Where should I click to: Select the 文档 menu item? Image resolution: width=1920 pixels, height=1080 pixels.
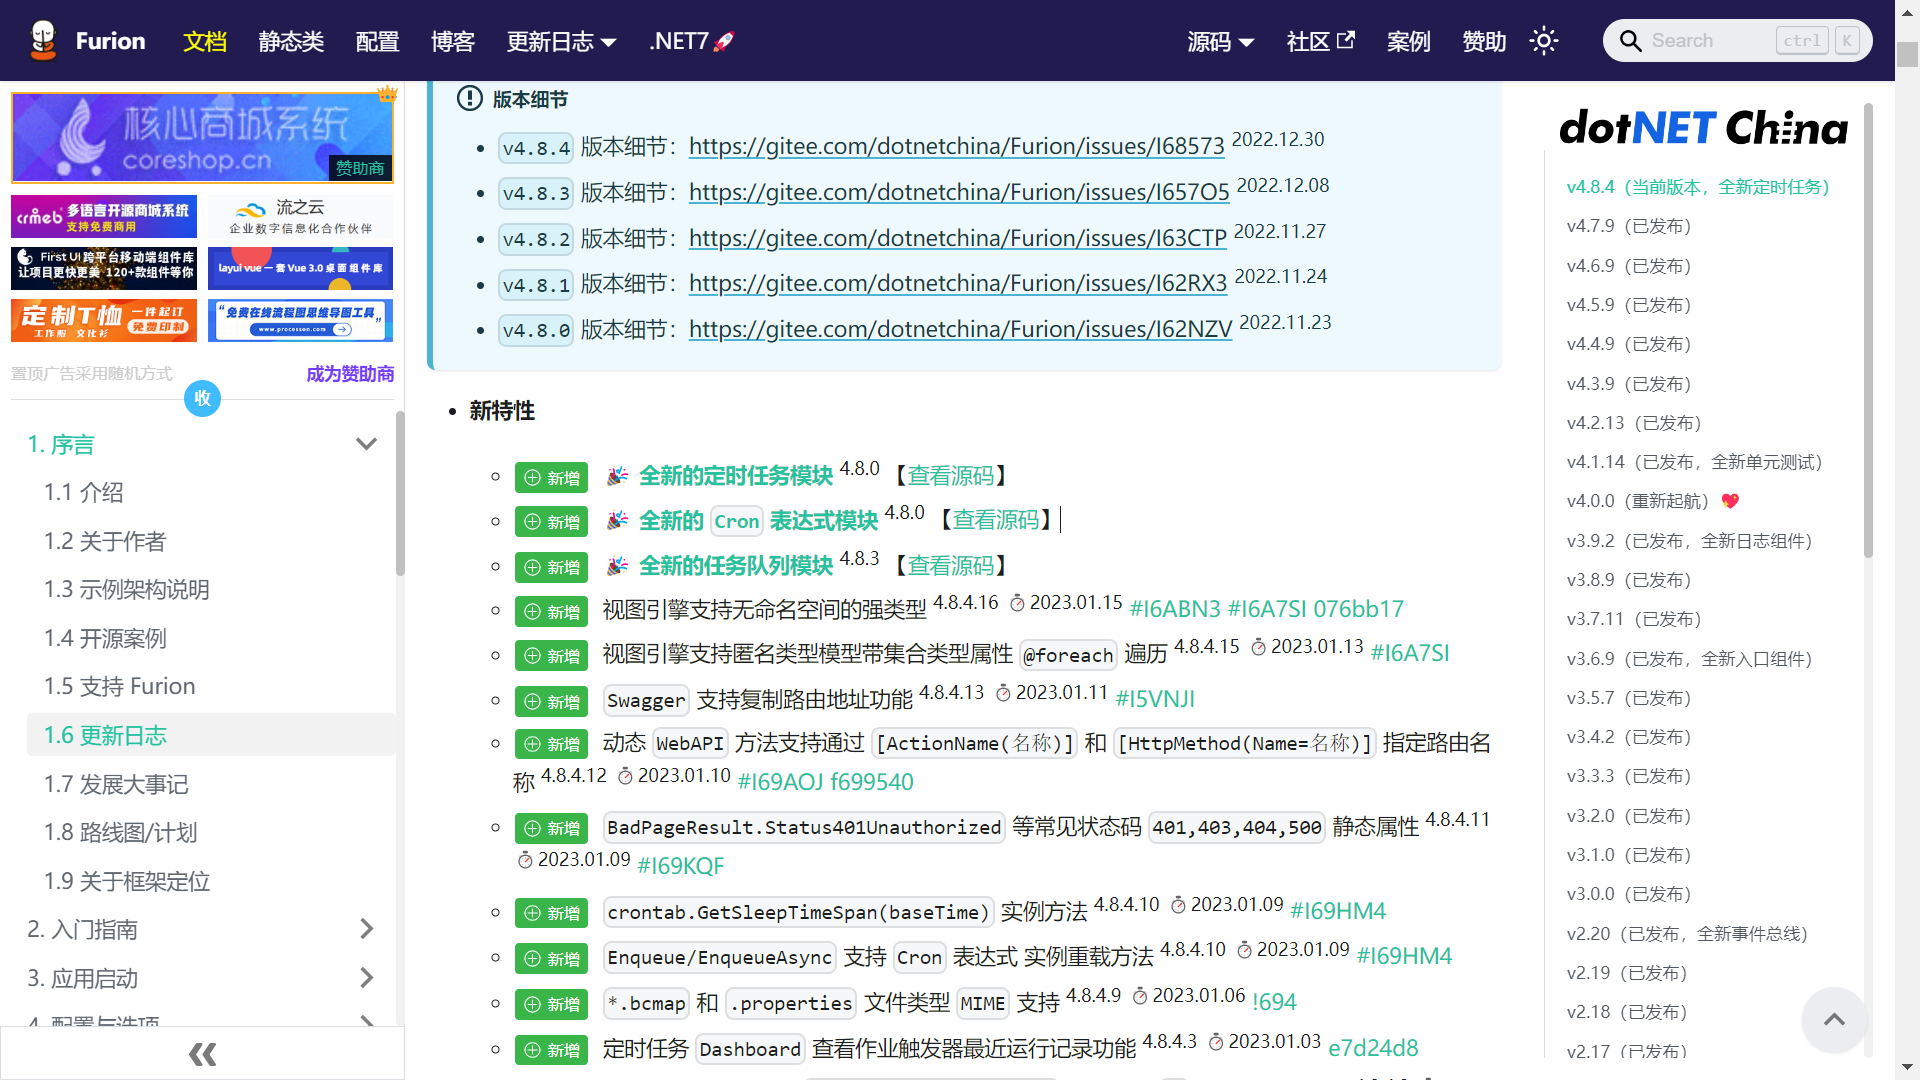point(205,42)
